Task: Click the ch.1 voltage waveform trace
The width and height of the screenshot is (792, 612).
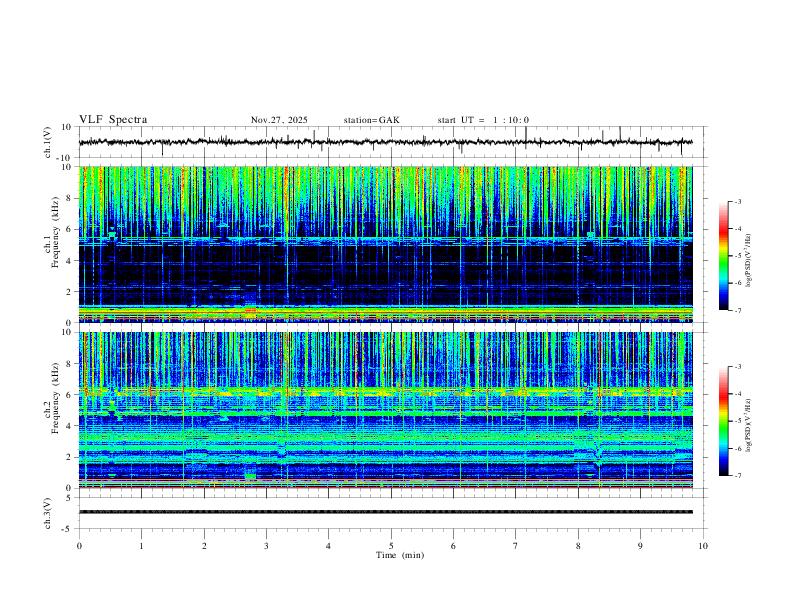Action: [x=385, y=142]
